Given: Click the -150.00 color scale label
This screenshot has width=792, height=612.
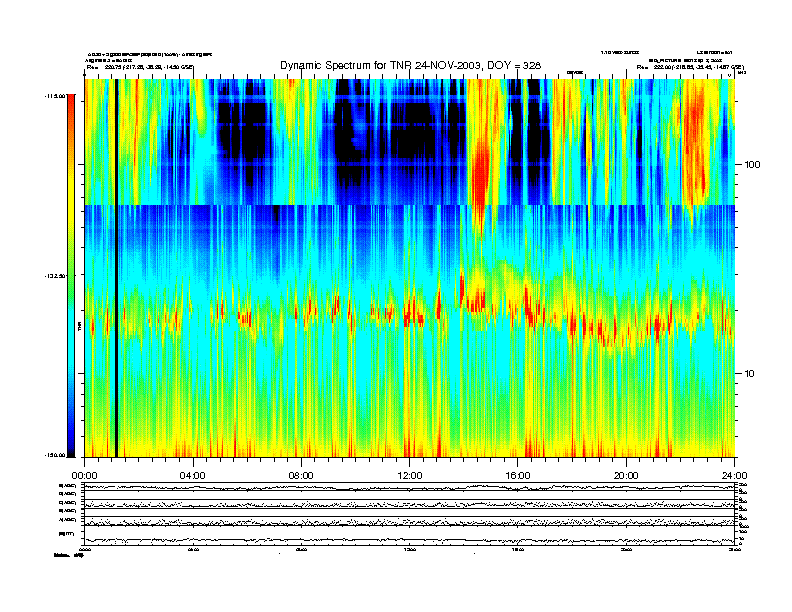Looking at the screenshot, I should (x=56, y=455).
